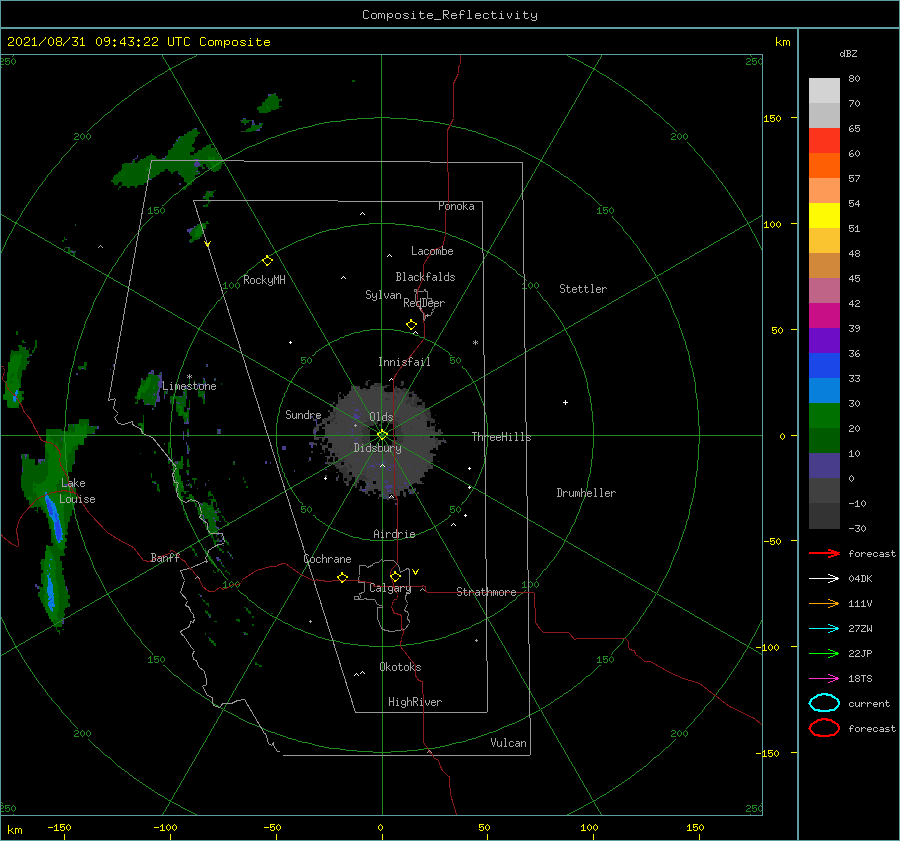Click the red forecast ellipse icon
Viewport: 900px width, 841px height.
coord(824,728)
